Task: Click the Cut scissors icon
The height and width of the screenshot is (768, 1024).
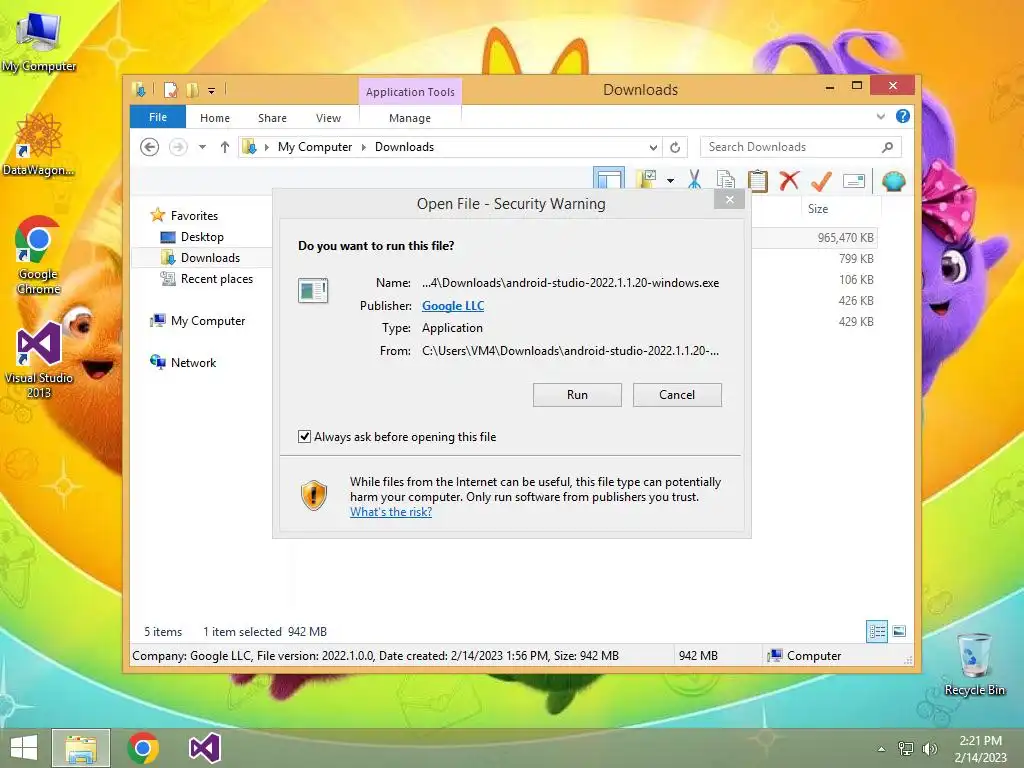Action: tap(694, 180)
